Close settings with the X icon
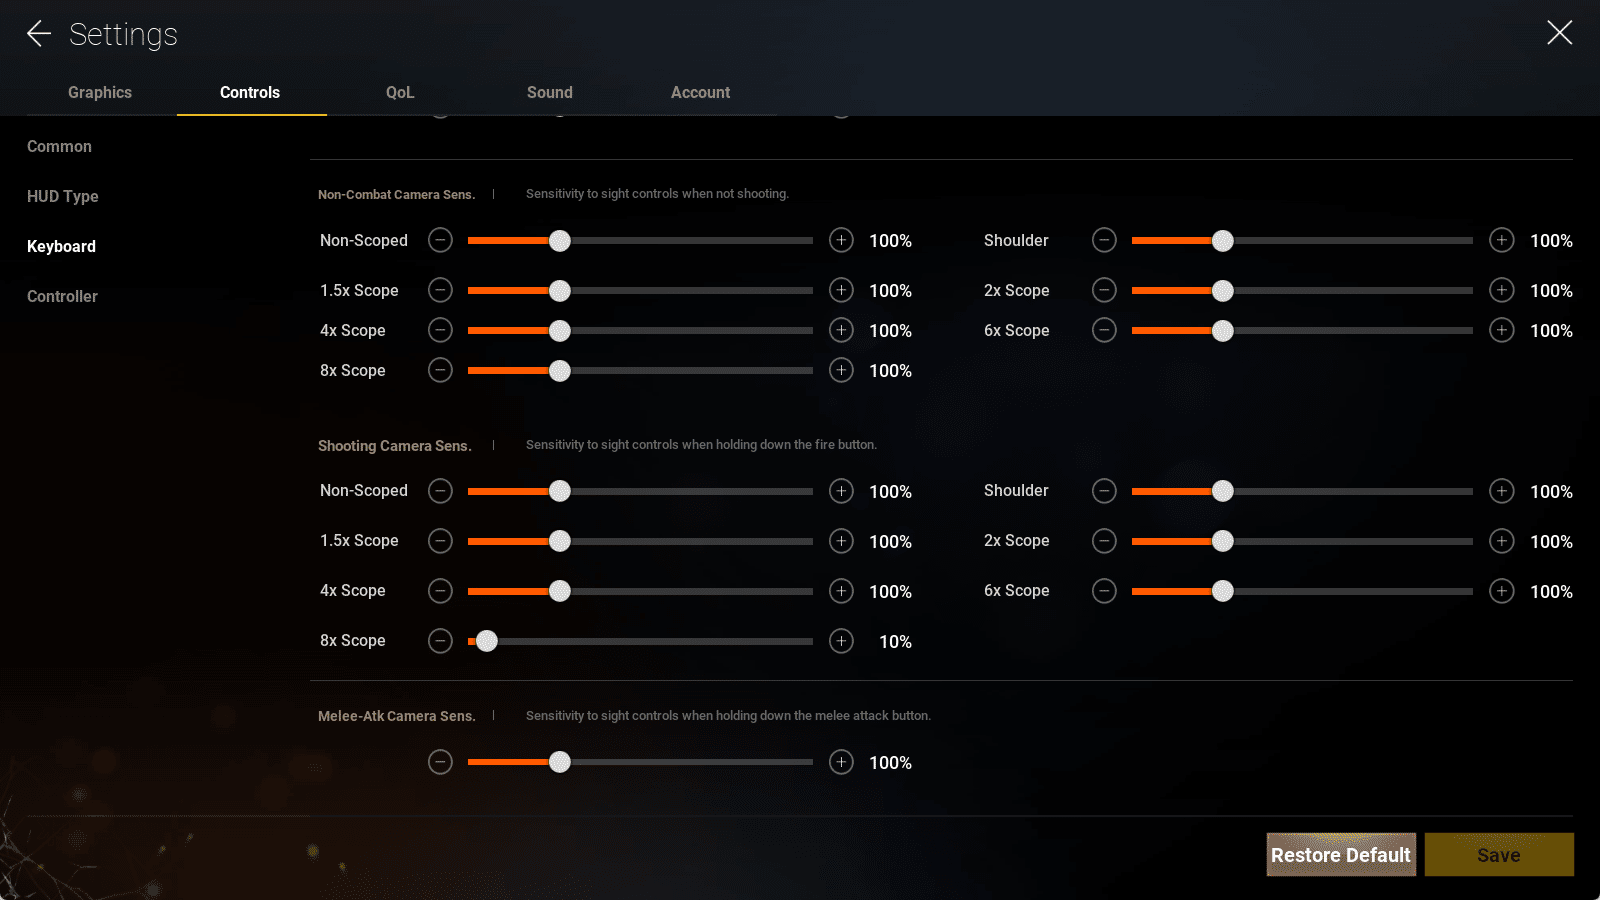1600x900 pixels. 1559,33
